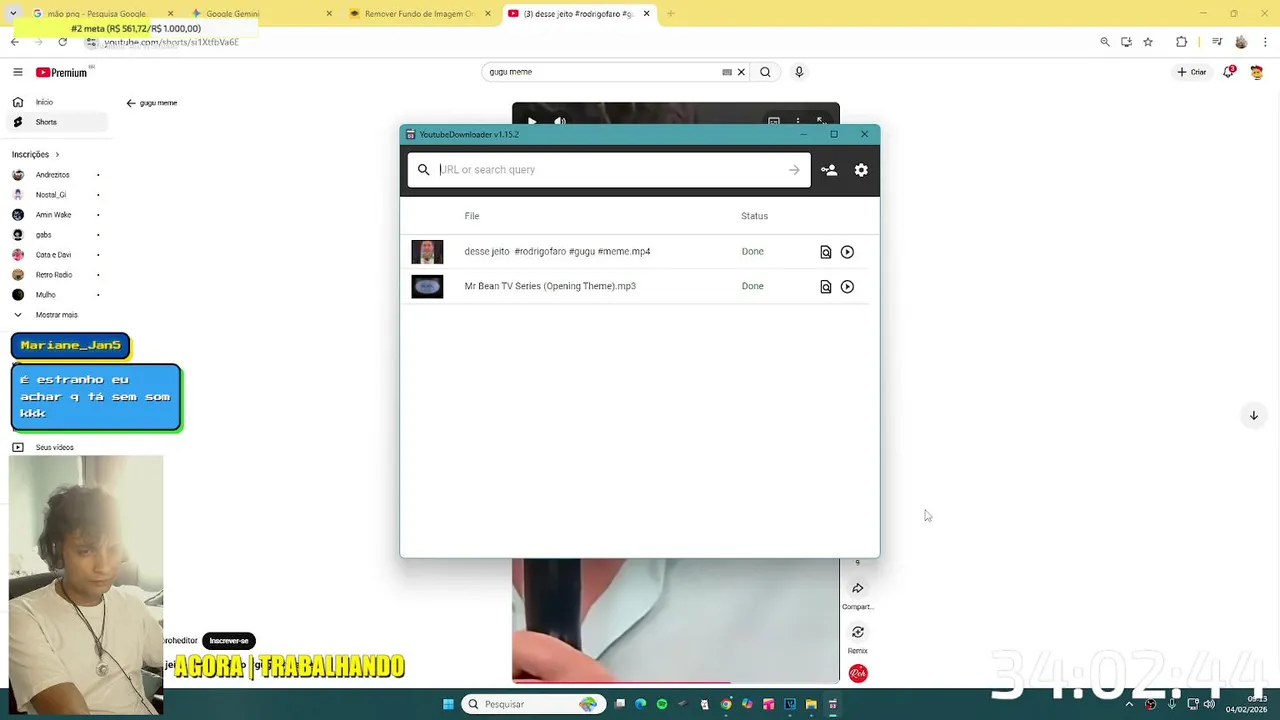Click taskbar Pesquisar search box
1280x720 pixels.
(x=532, y=704)
